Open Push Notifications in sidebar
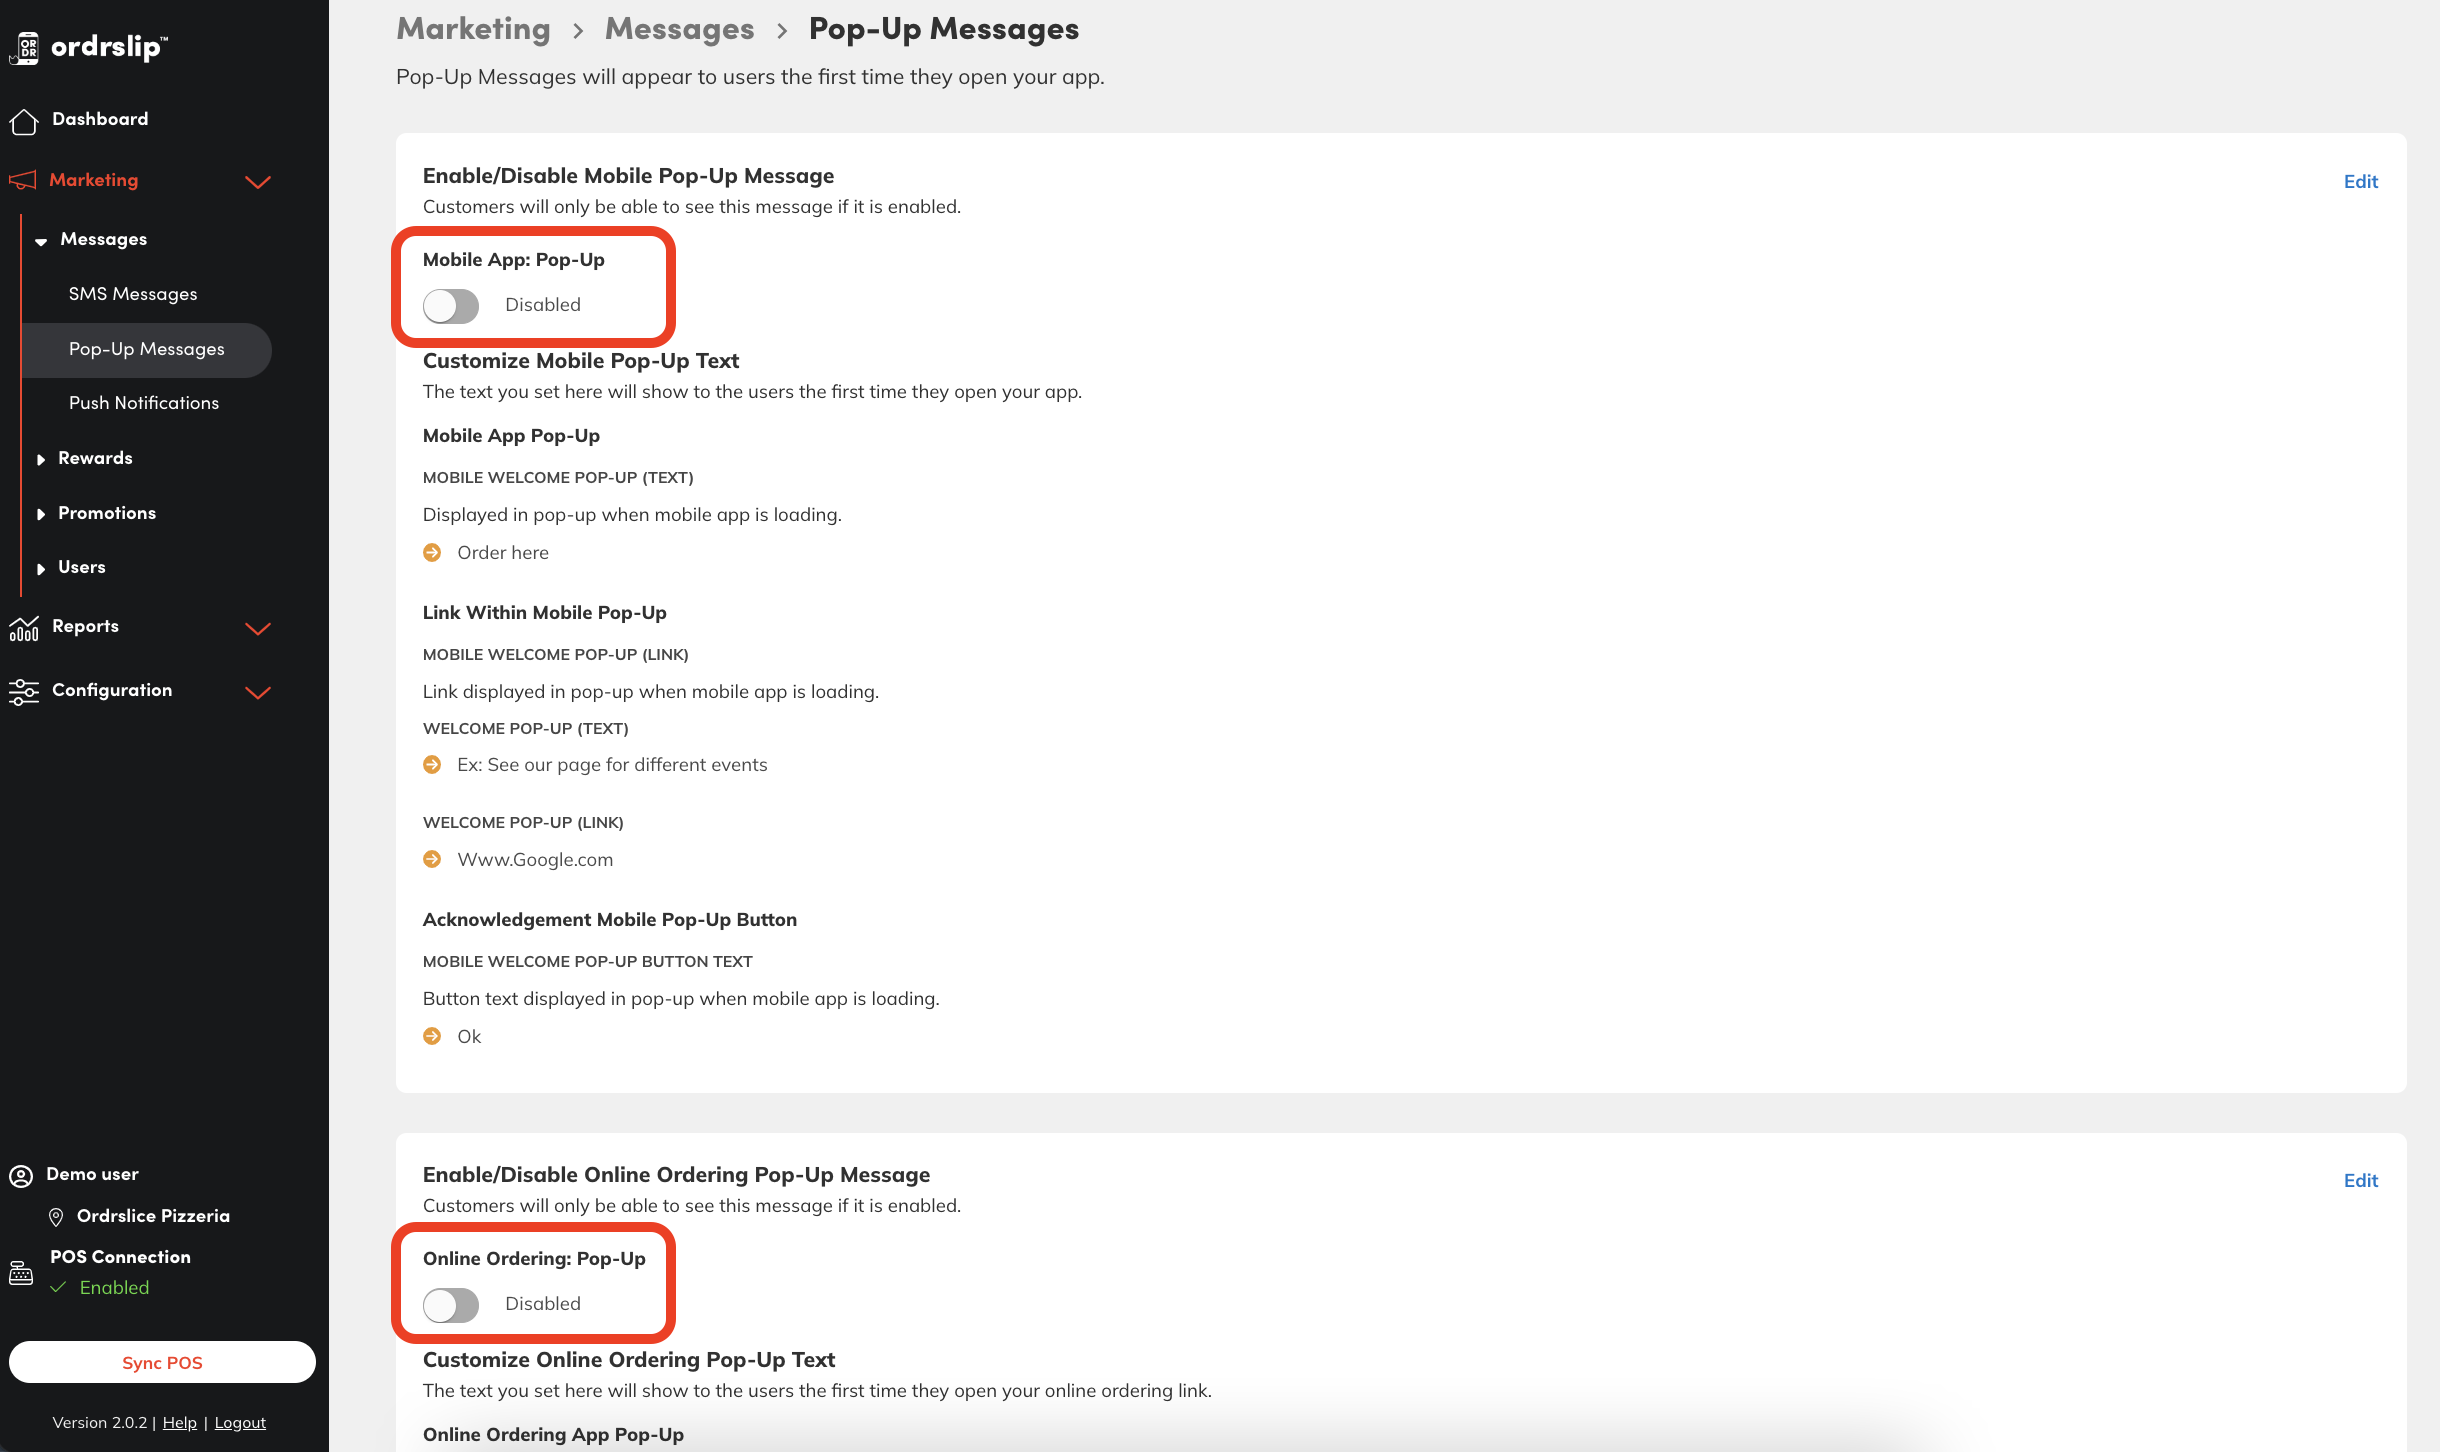Image resolution: width=2440 pixels, height=1452 pixels. click(144, 403)
